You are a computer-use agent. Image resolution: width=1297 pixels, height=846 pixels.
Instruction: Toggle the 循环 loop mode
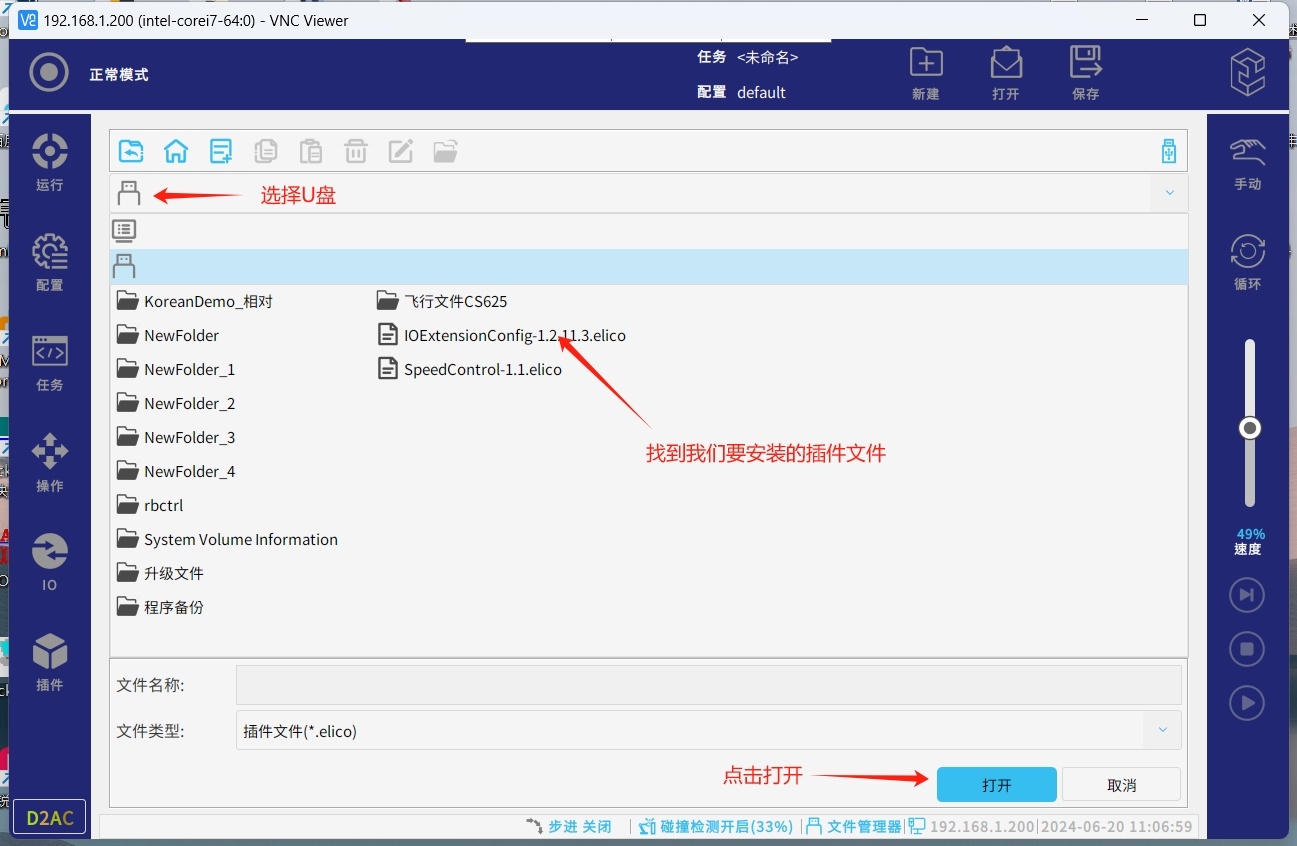[x=1247, y=263]
